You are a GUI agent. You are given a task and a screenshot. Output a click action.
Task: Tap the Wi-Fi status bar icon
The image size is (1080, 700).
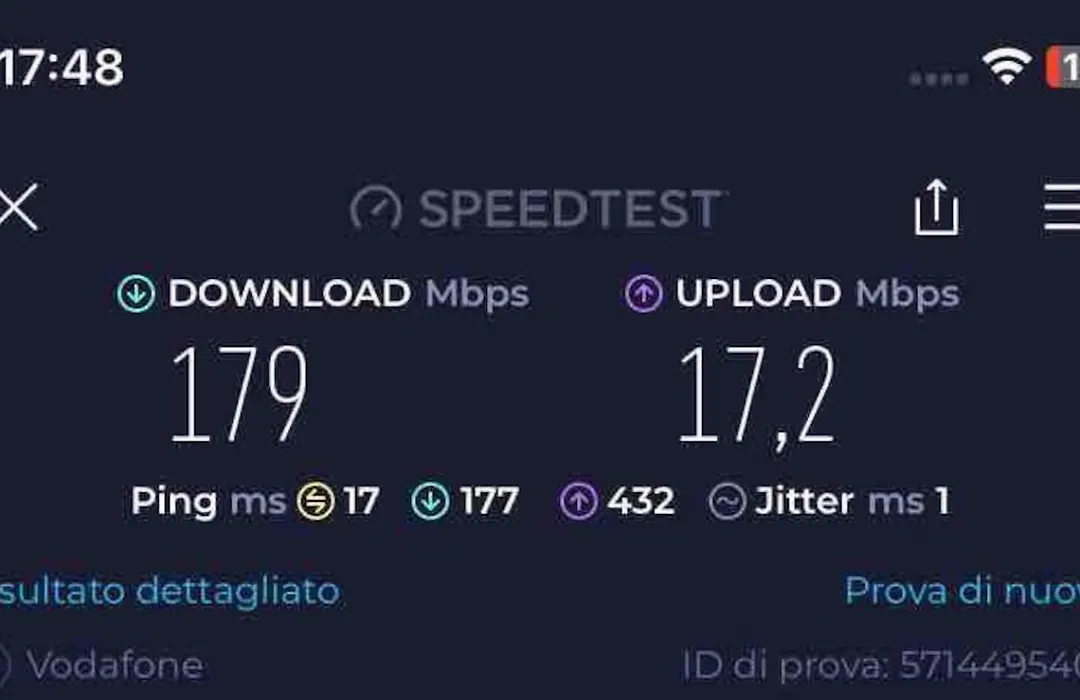pyautogui.click(x=1006, y=67)
